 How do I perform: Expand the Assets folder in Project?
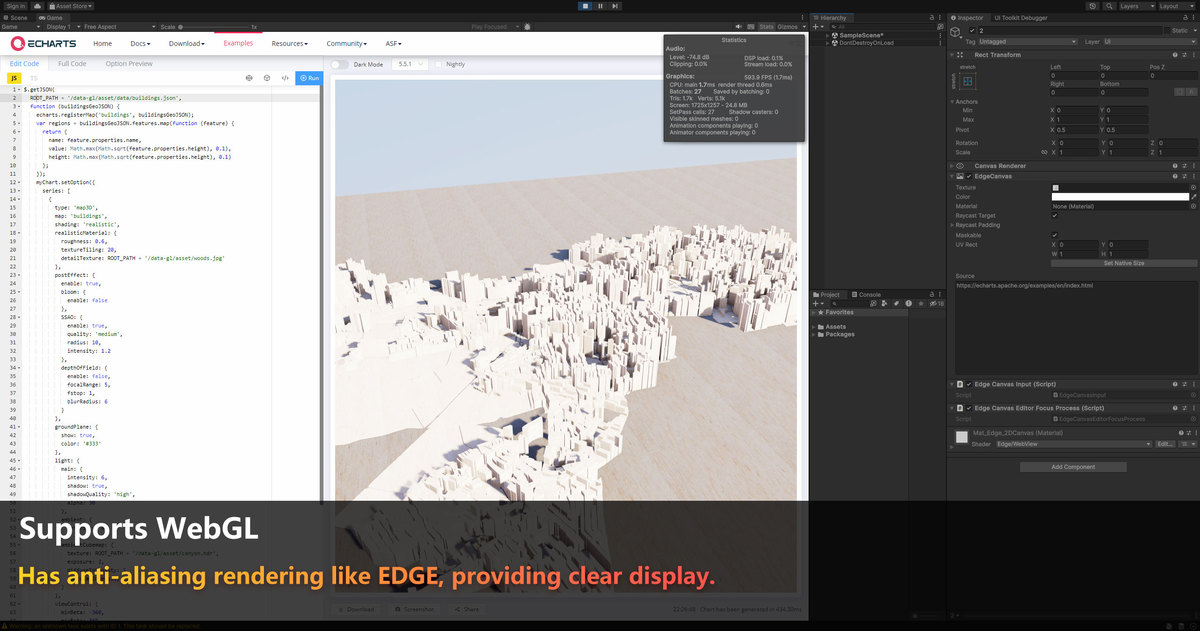815,327
